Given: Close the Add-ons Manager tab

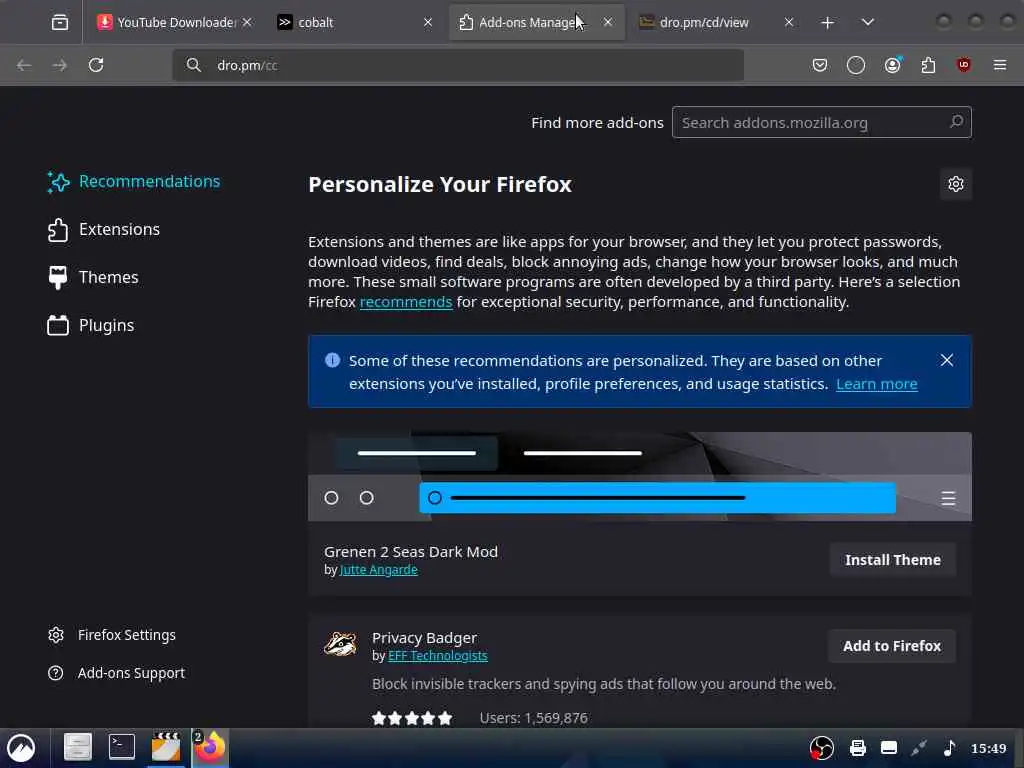Looking at the screenshot, I should [x=608, y=22].
